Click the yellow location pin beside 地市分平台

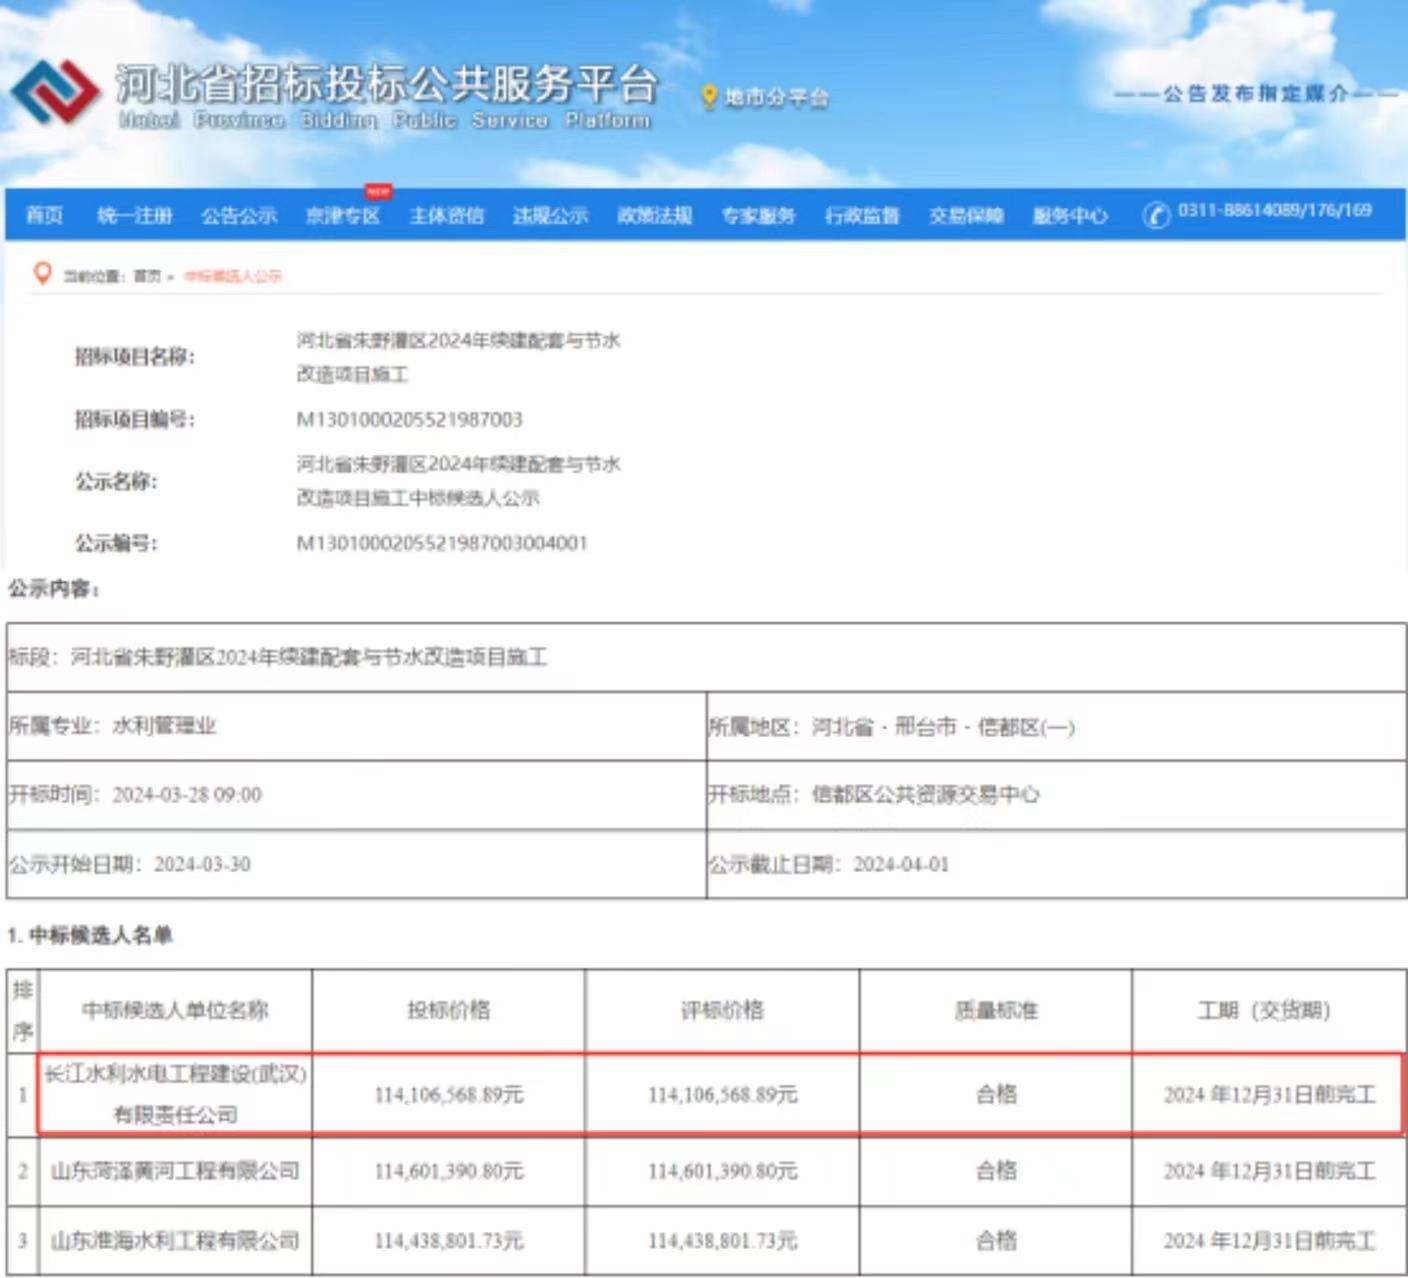click(x=709, y=97)
